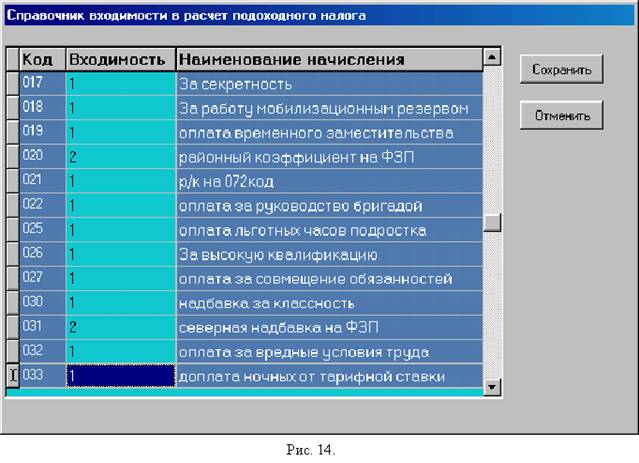Screen dimensions: 639x463
Task: Click the Сохранить button
Action: (561, 69)
